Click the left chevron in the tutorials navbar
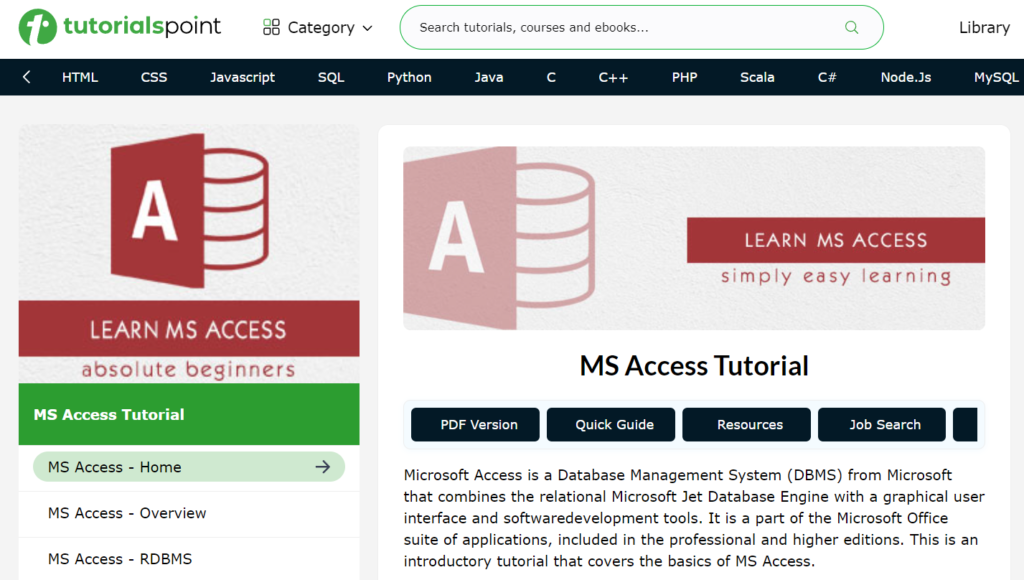 [x=25, y=76]
